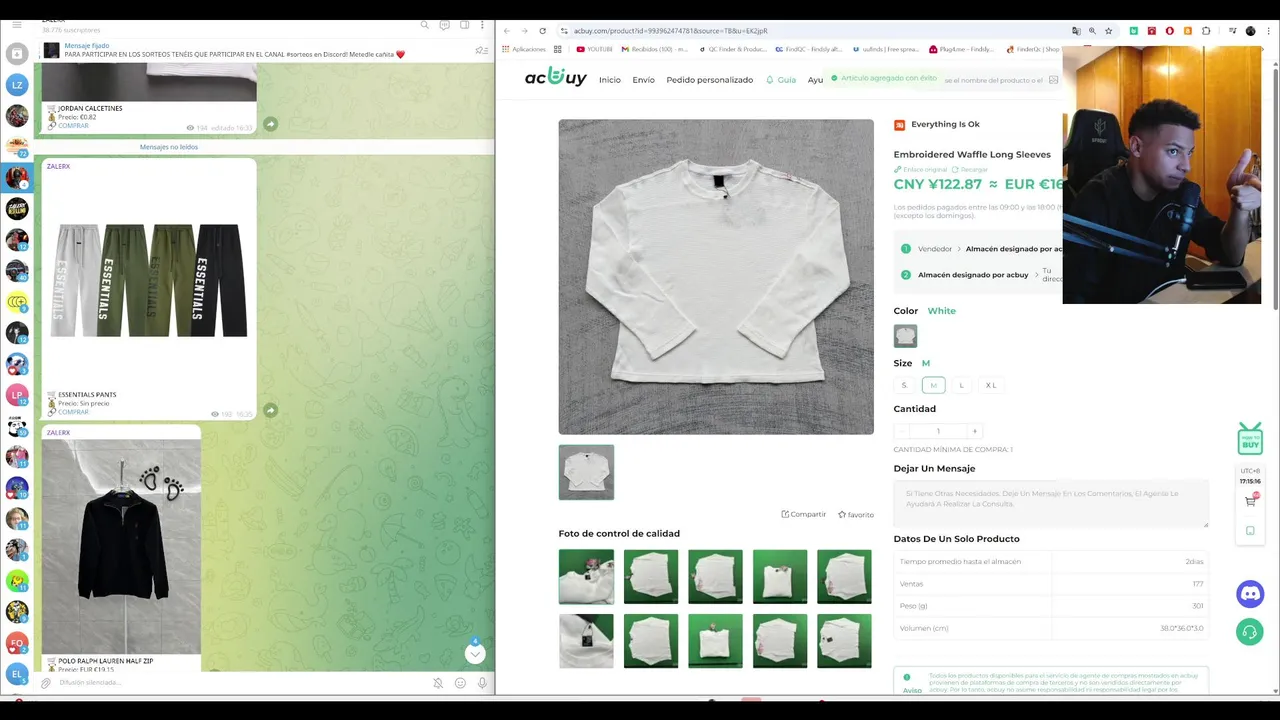This screenshot has width=1280, height=720.
Task: Open the first quality control photo
Action: [x=586, y=577]
